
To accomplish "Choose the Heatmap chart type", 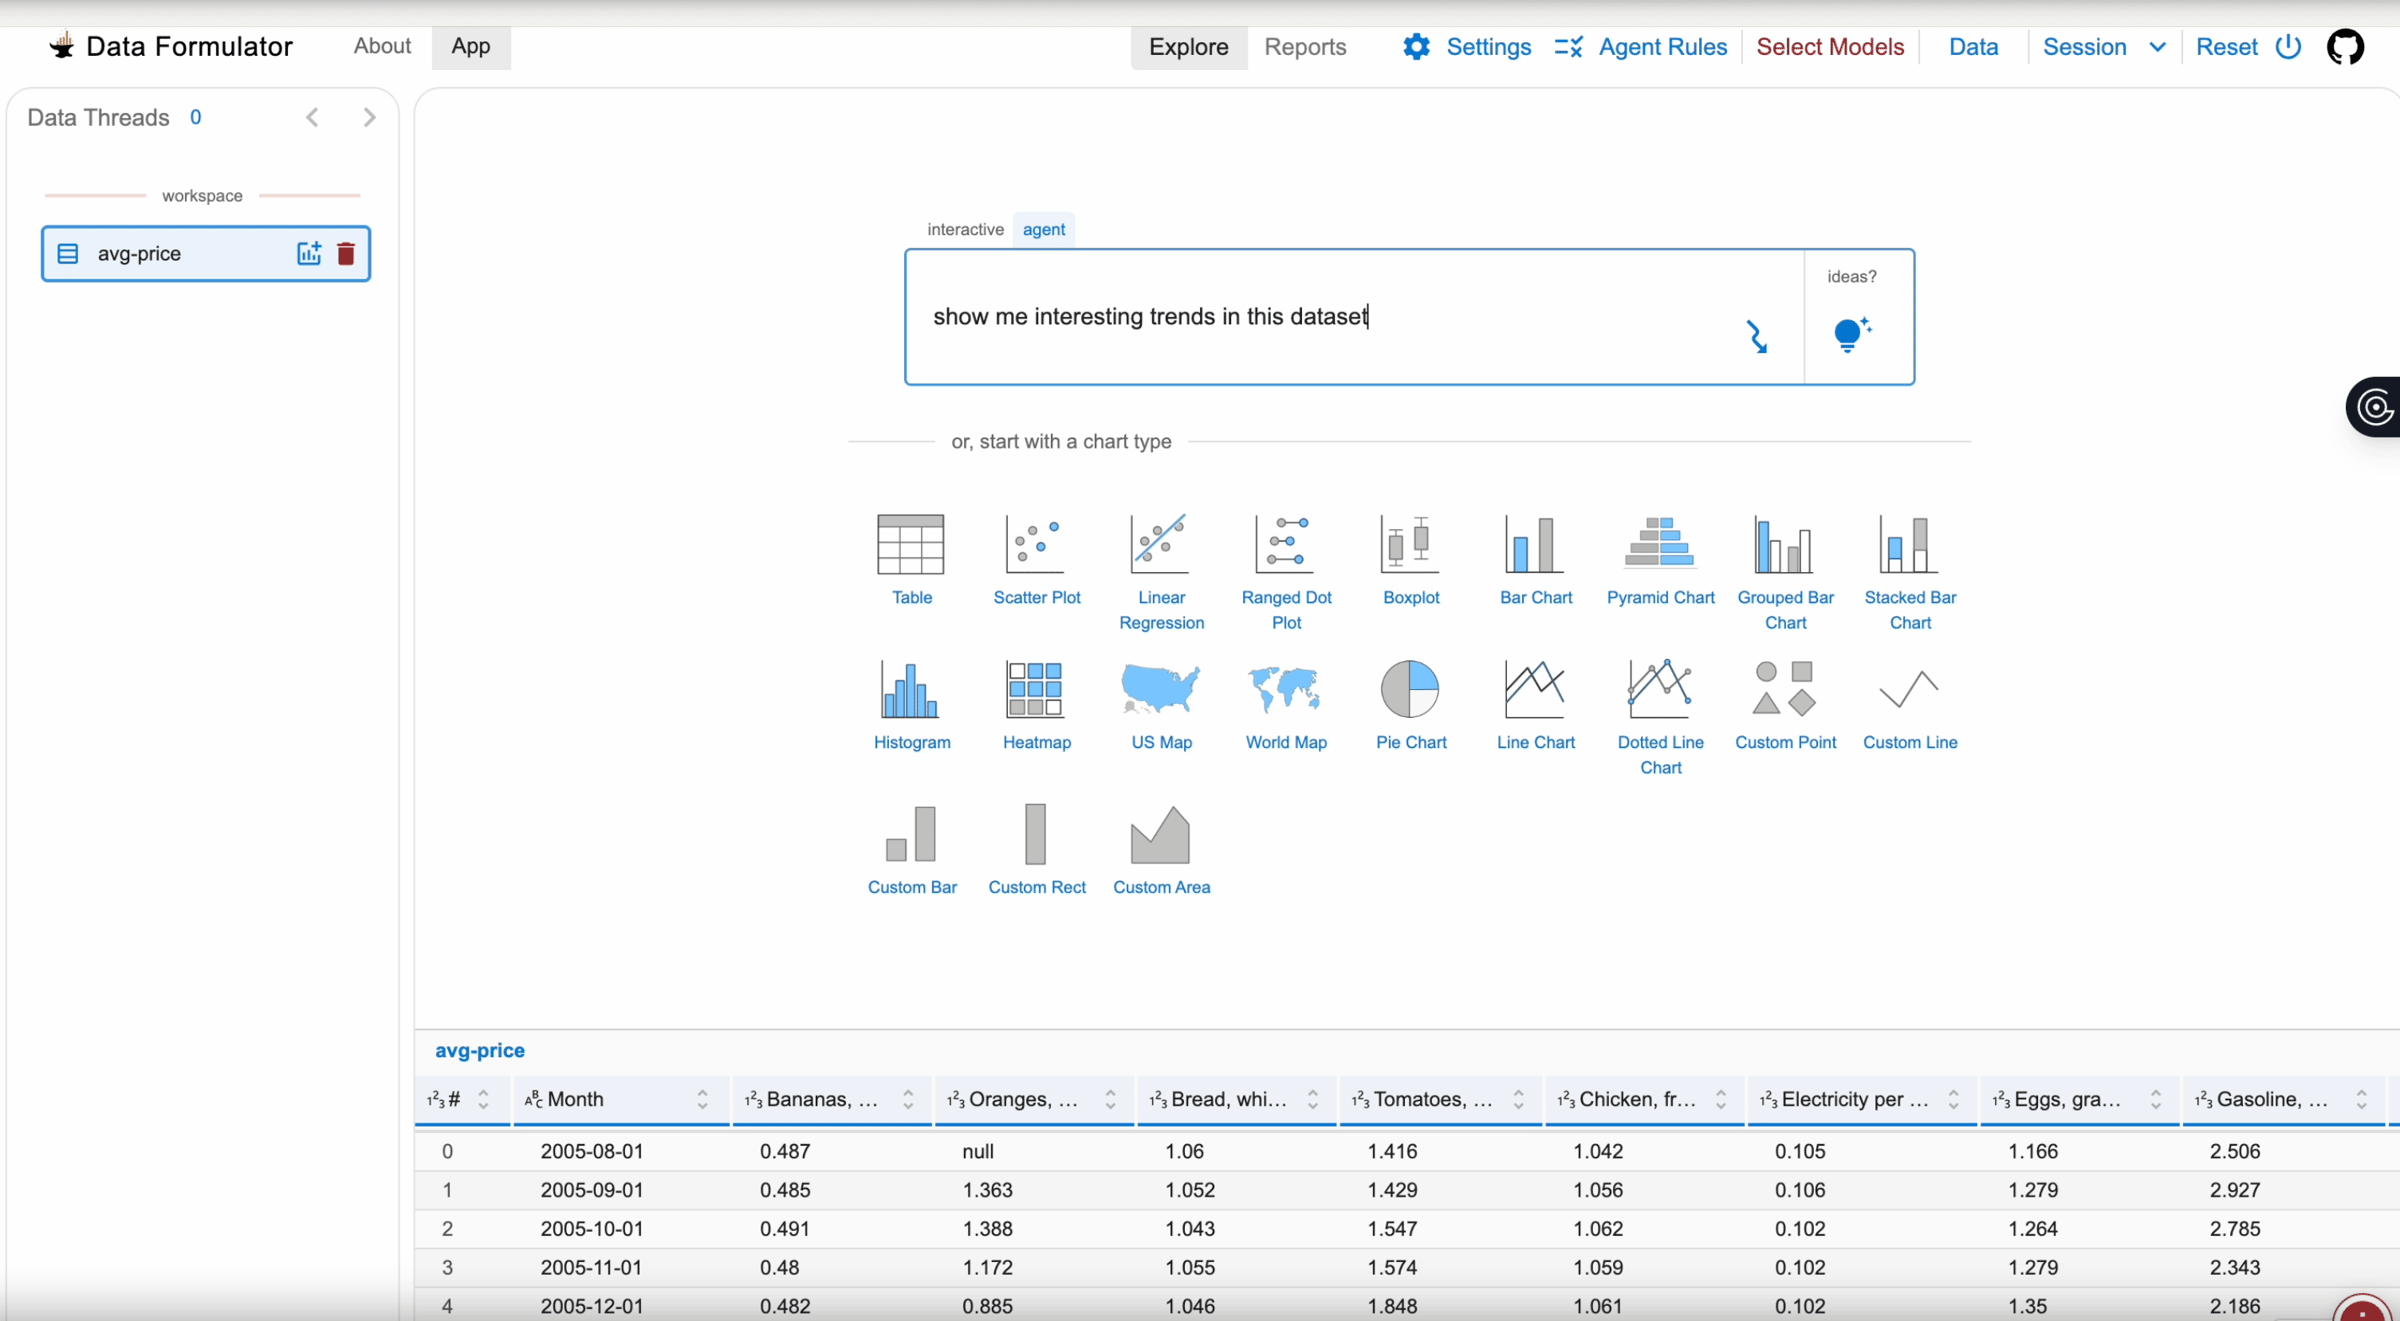I will coord(1036,690).
